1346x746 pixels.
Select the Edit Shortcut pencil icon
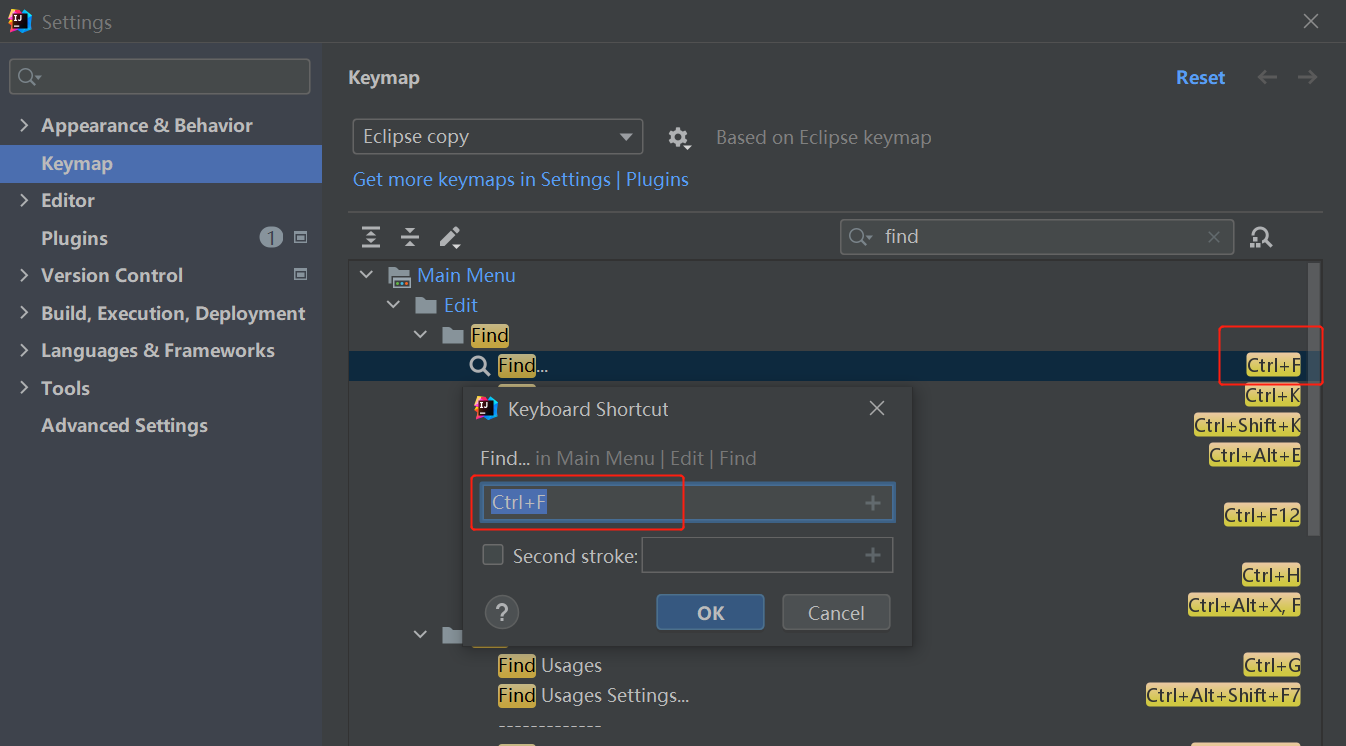[449, 237]
